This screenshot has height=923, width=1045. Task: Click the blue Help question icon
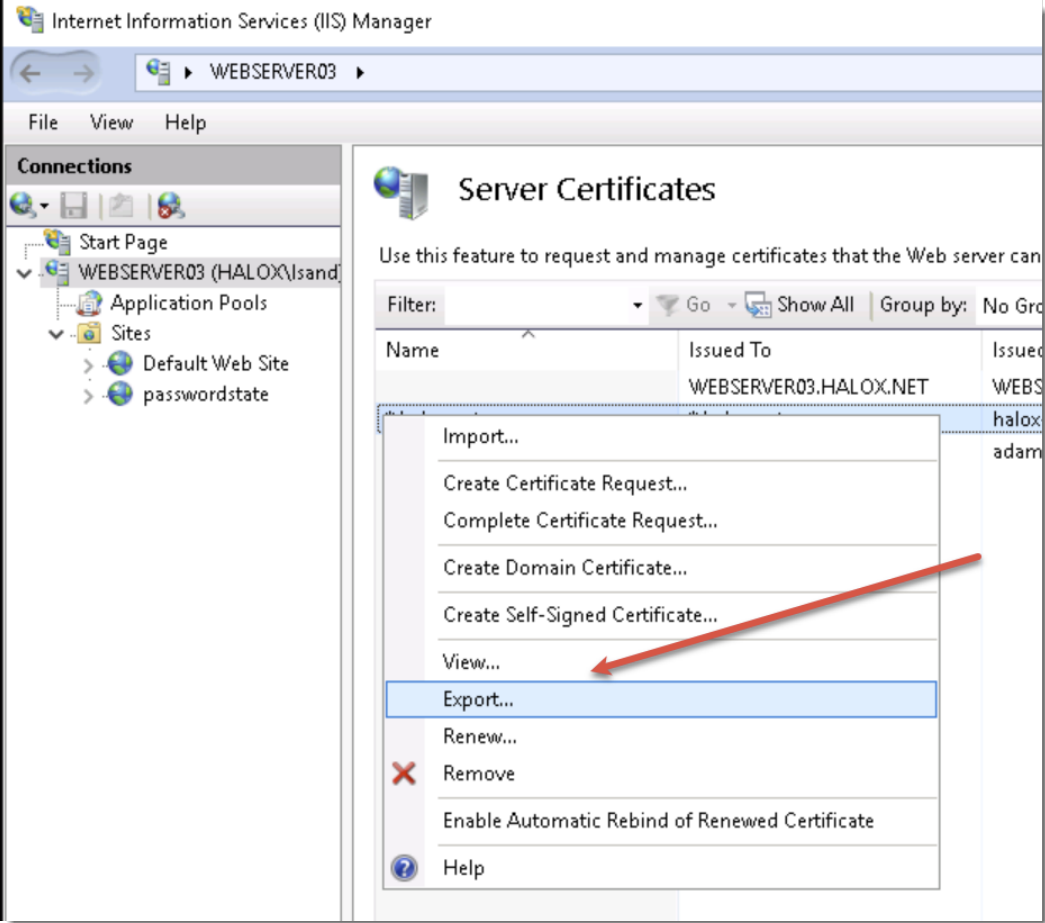(x=404, y=868)
